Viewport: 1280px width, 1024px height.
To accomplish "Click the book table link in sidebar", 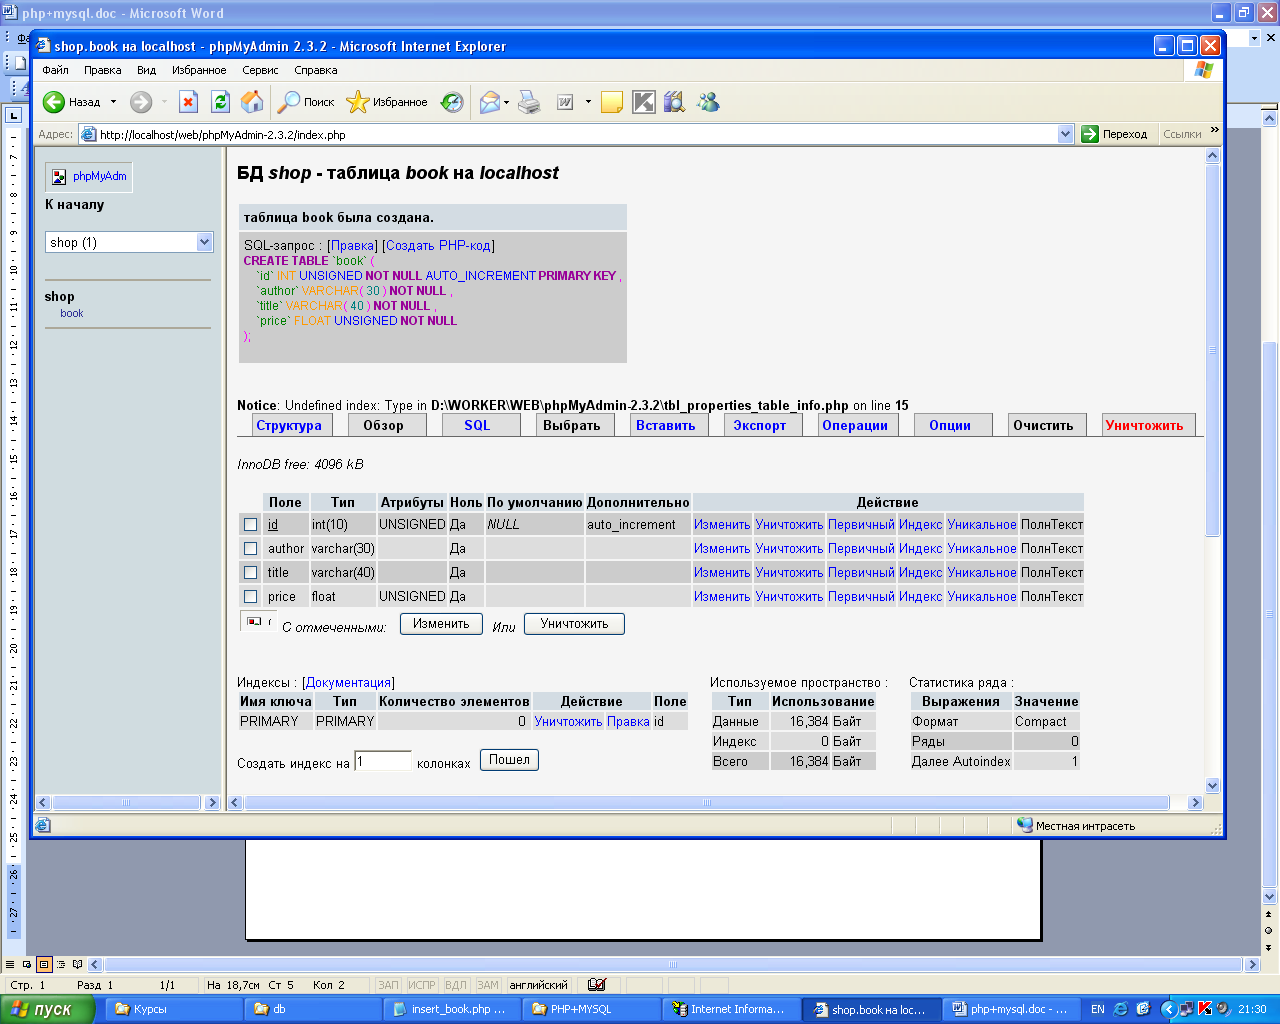I will point(72,313).
